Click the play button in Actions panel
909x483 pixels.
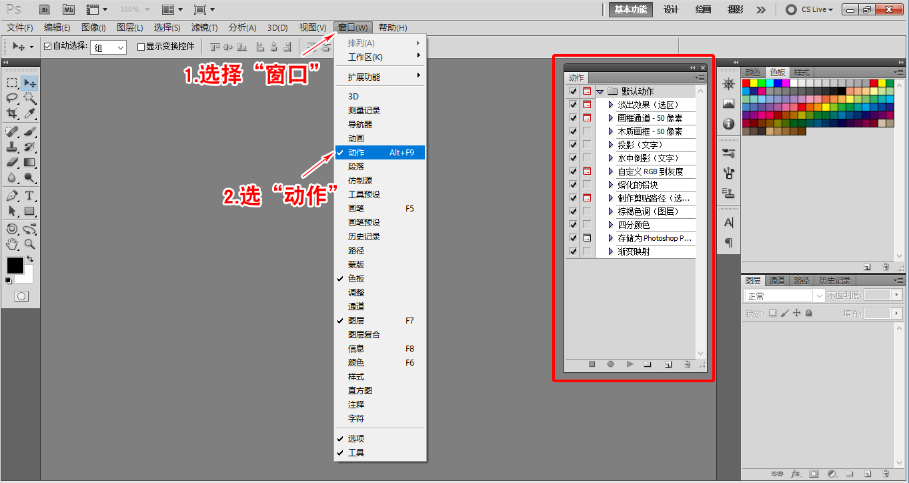click(629, 365)
